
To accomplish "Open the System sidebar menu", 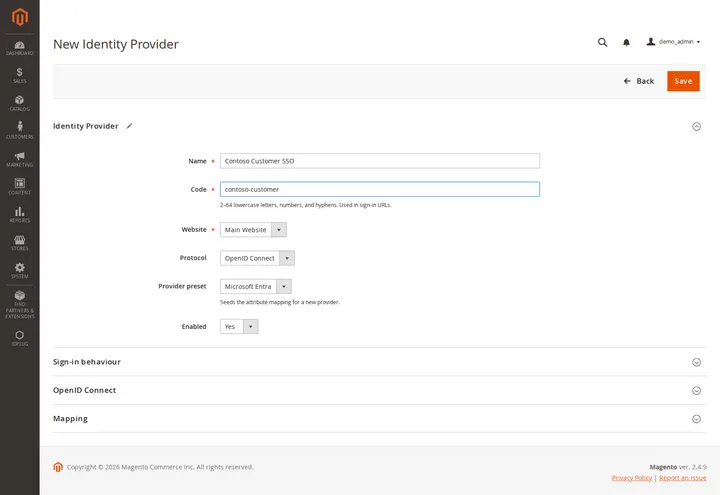I will pos(20,271).
